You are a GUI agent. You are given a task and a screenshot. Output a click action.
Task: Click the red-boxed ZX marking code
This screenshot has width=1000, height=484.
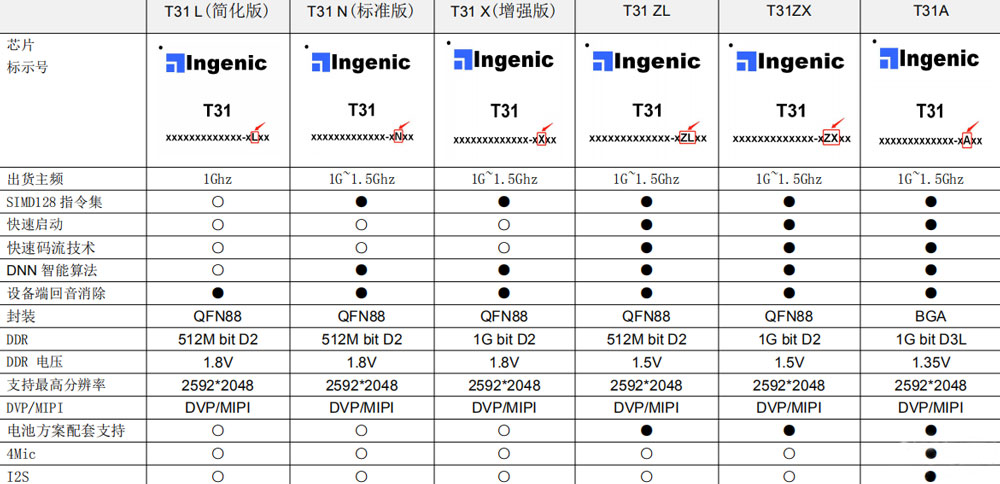coord(831,138)
